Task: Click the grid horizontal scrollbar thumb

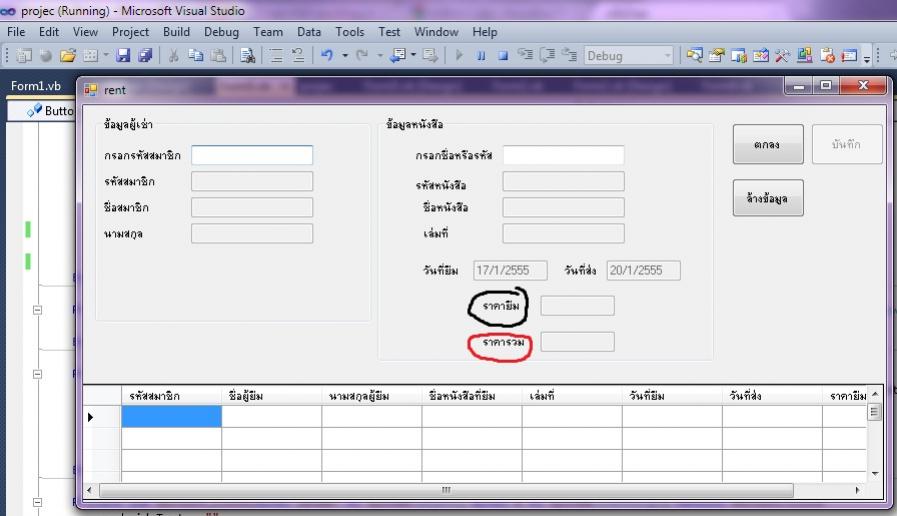Action: pyautogui.click(x=446, y=490)
